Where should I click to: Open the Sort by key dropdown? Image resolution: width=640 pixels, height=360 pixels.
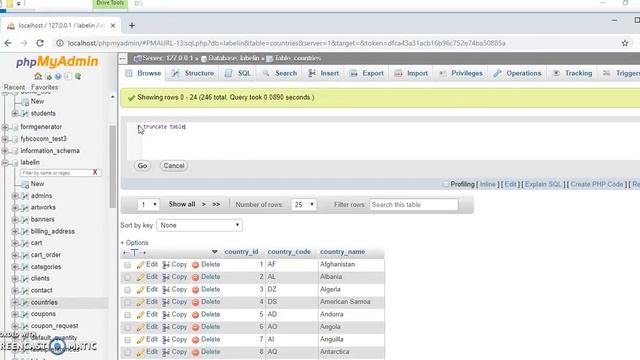(x=200, y=225)
